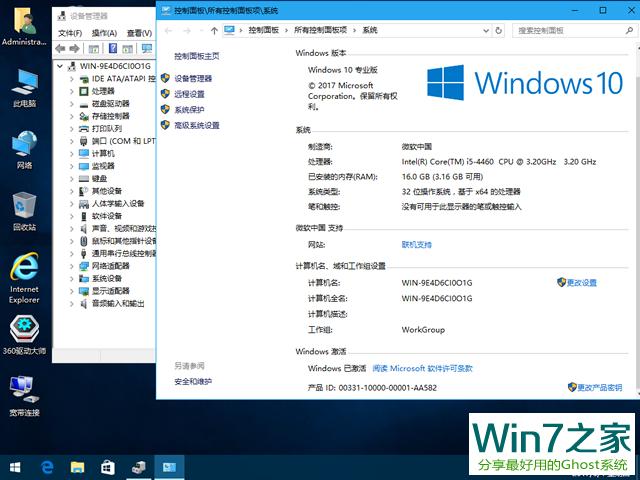Image resolution: width=640 pixels, height=480 pixels.
Task: Expand the 网络适配器 node
Action: 71,266
